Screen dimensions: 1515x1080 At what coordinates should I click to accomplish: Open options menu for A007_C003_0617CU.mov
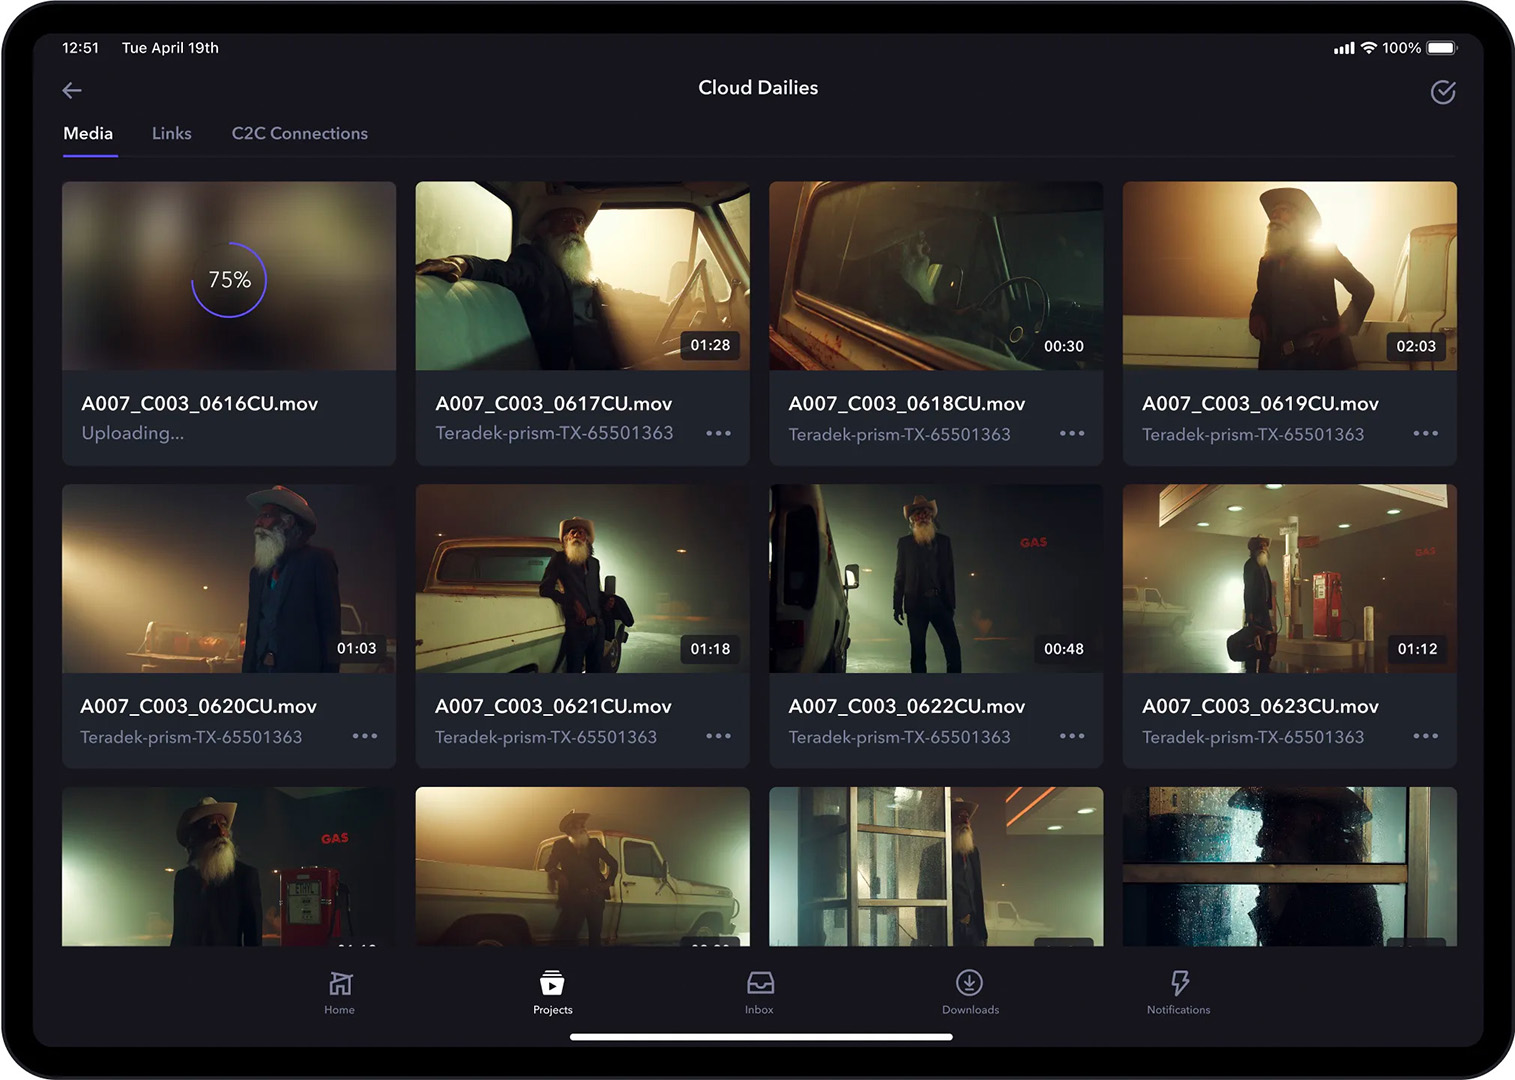click(x=718, y=434)
